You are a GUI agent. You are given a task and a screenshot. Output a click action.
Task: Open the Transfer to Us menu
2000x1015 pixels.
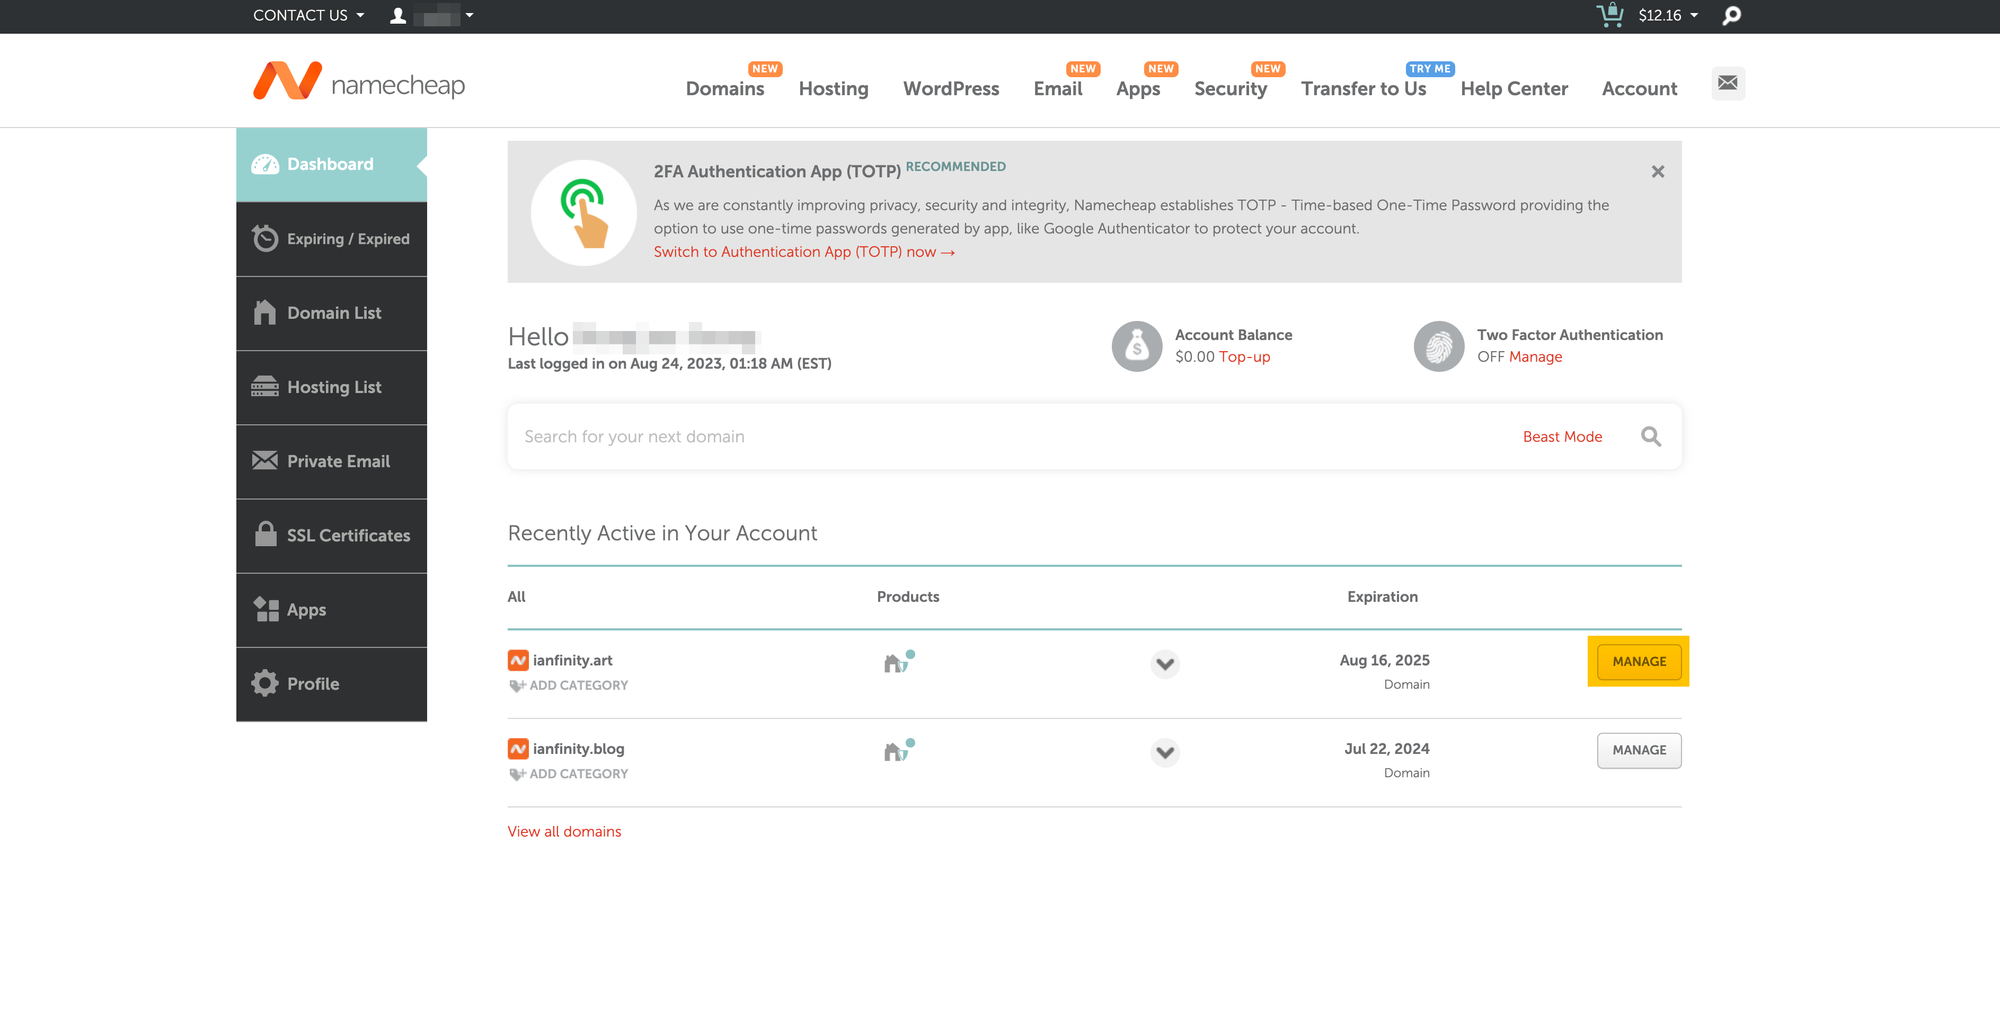1363,88
